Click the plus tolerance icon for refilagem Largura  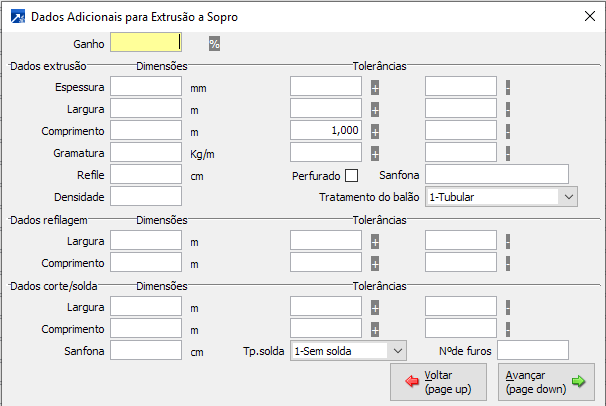tap(375, 241)
